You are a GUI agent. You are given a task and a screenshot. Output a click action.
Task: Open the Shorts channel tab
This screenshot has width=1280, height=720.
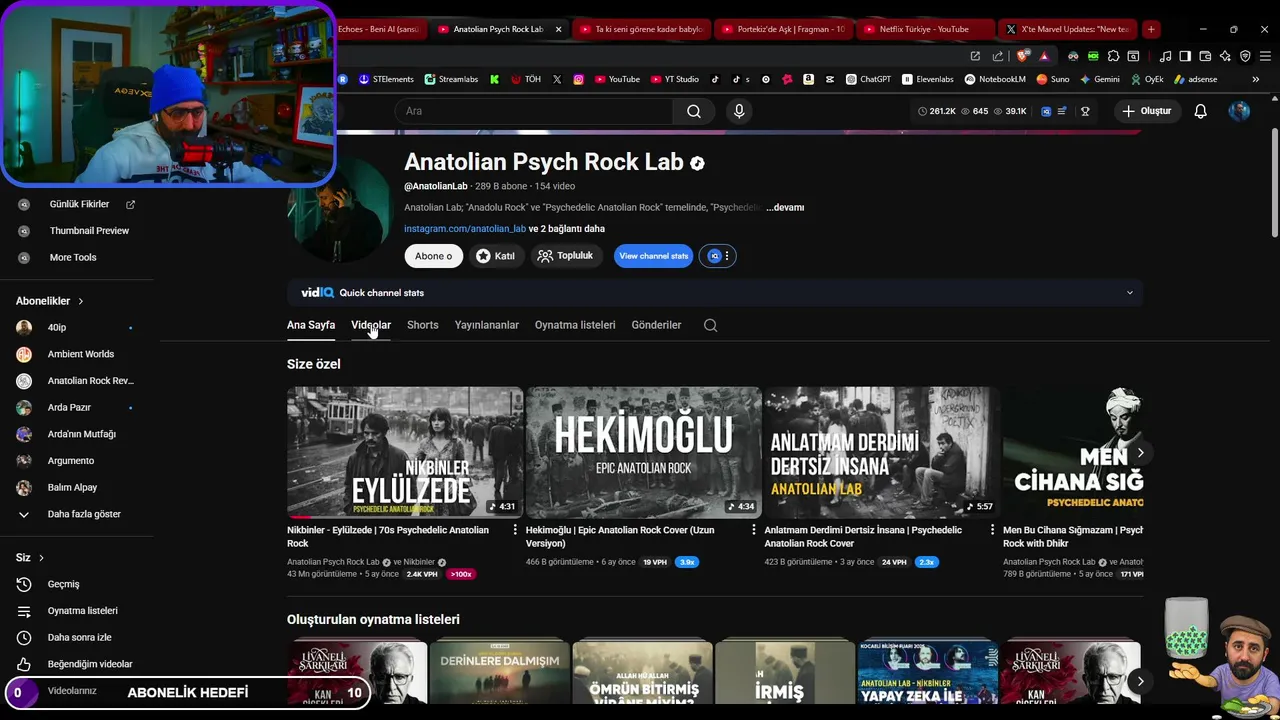[x=423, y=325]
